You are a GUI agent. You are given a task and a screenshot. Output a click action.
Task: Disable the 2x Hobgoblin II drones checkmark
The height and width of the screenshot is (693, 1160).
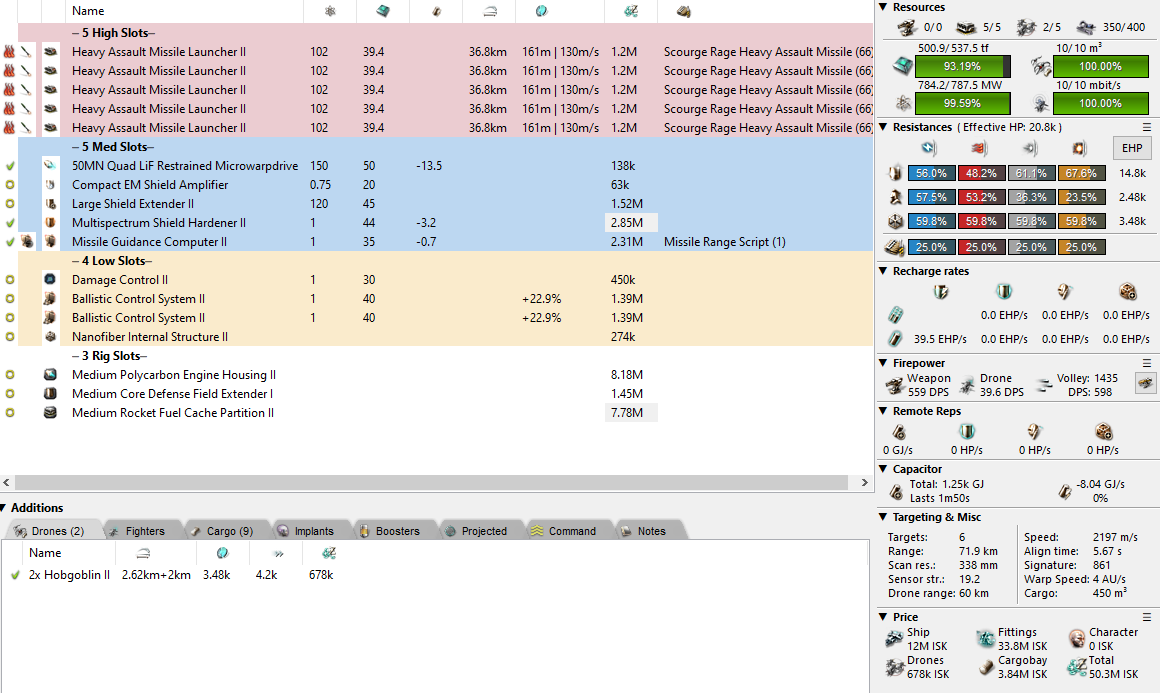(15, 575)
